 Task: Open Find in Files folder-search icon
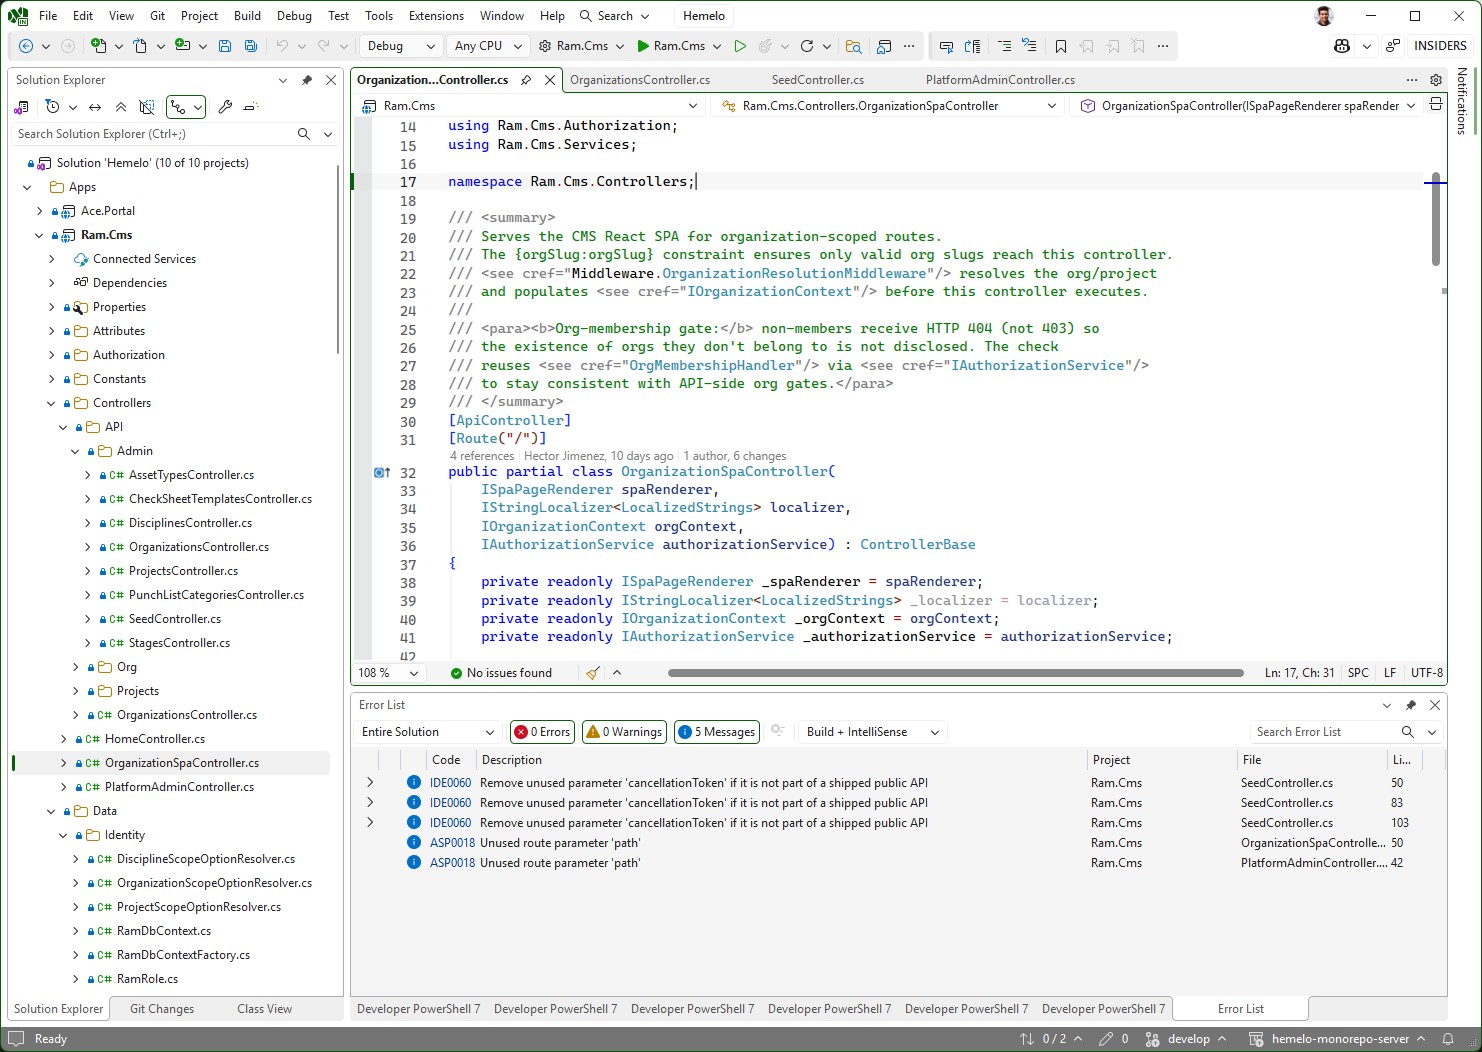[853, 46]
